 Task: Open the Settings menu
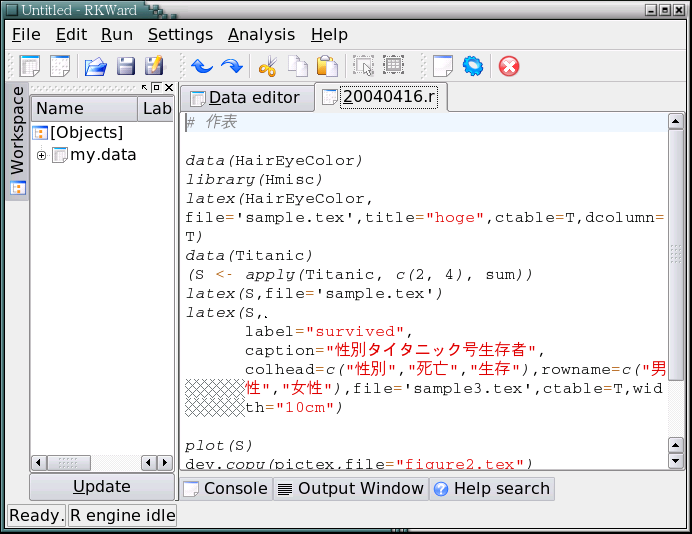(181, 34)
